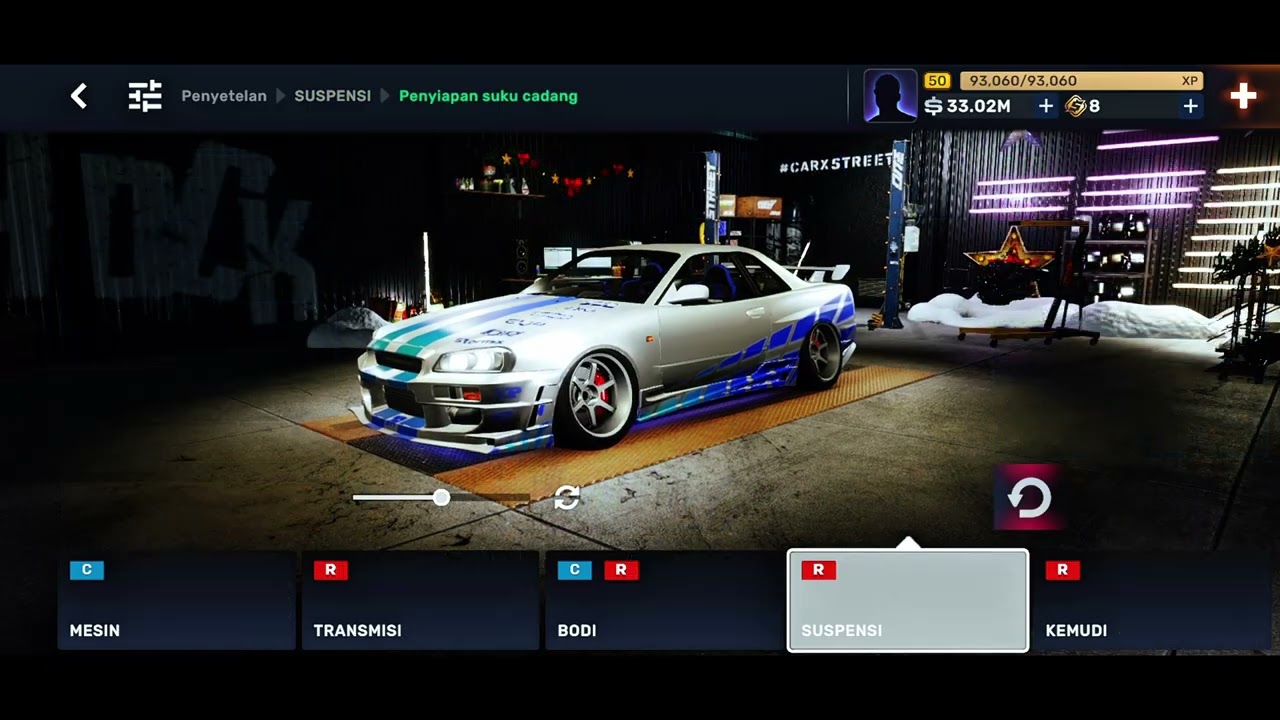
Task: Click the refresh camera rotation icon
Action: (567, 497)
